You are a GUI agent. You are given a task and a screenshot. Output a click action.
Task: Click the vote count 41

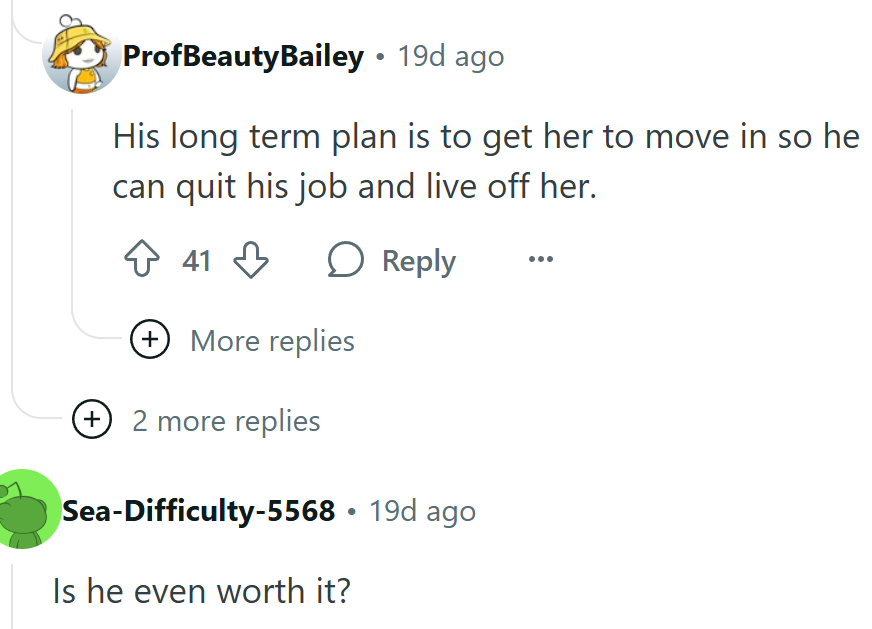[x=197, y=261]
